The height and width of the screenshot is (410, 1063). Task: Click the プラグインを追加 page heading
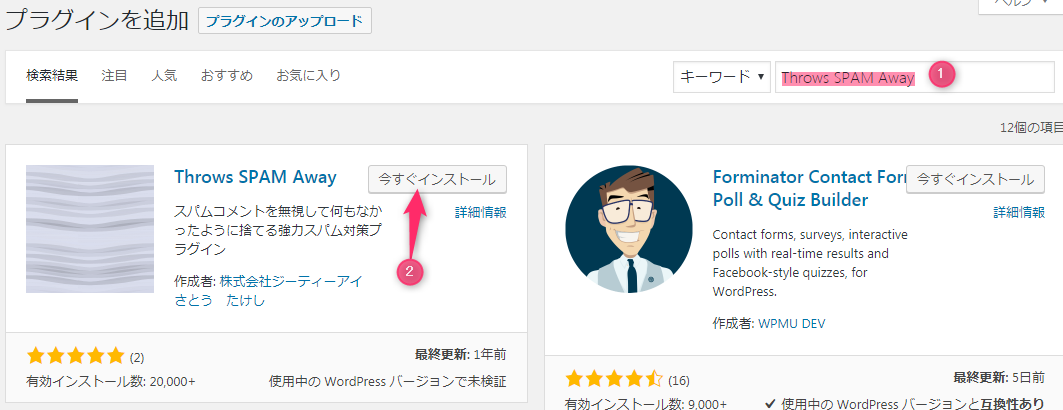96,20
